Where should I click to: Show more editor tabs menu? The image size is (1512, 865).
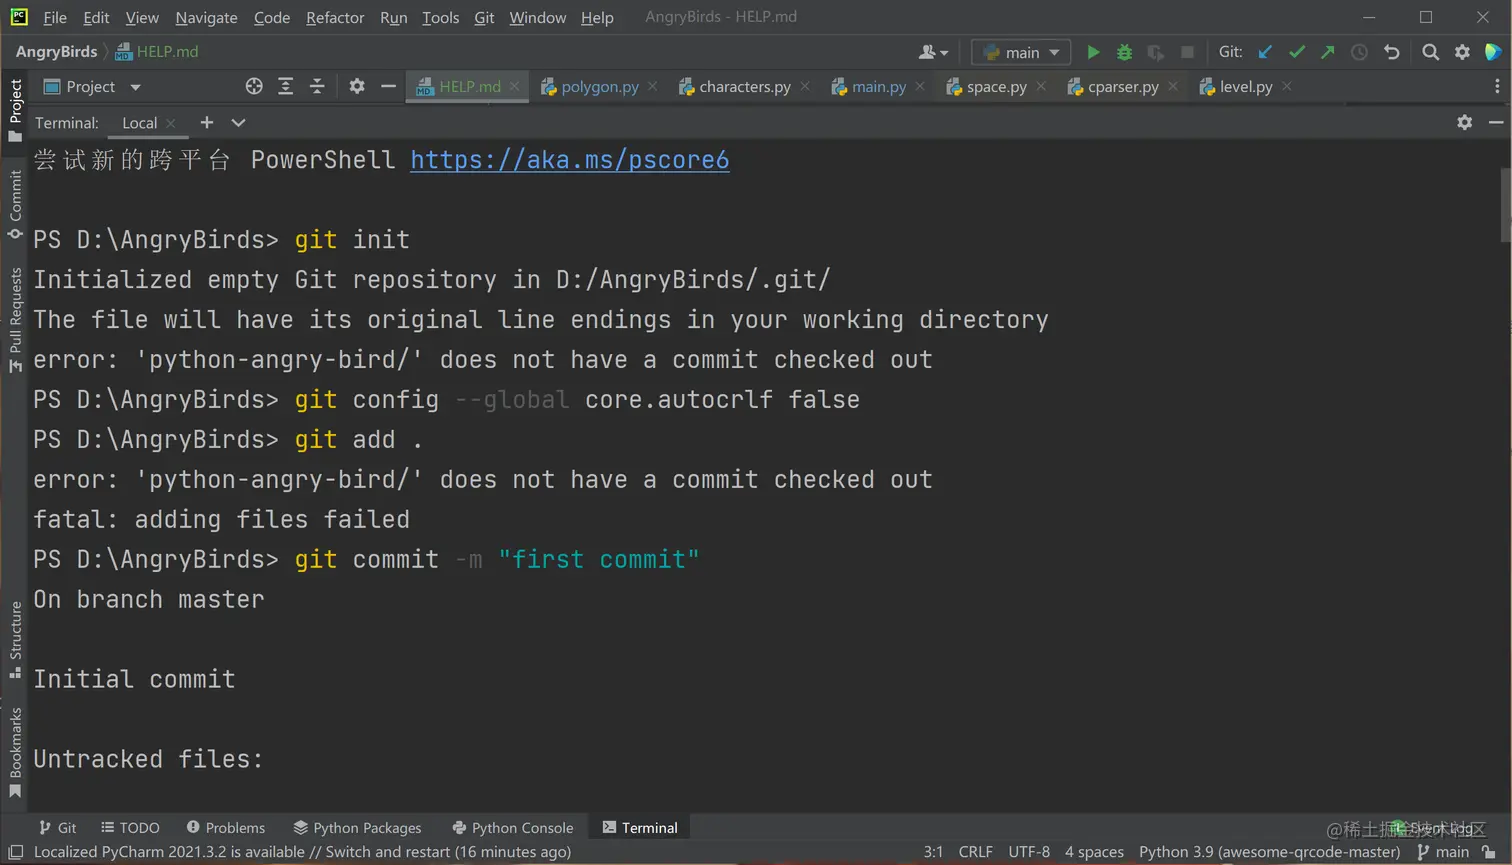tap(1497, 87)
